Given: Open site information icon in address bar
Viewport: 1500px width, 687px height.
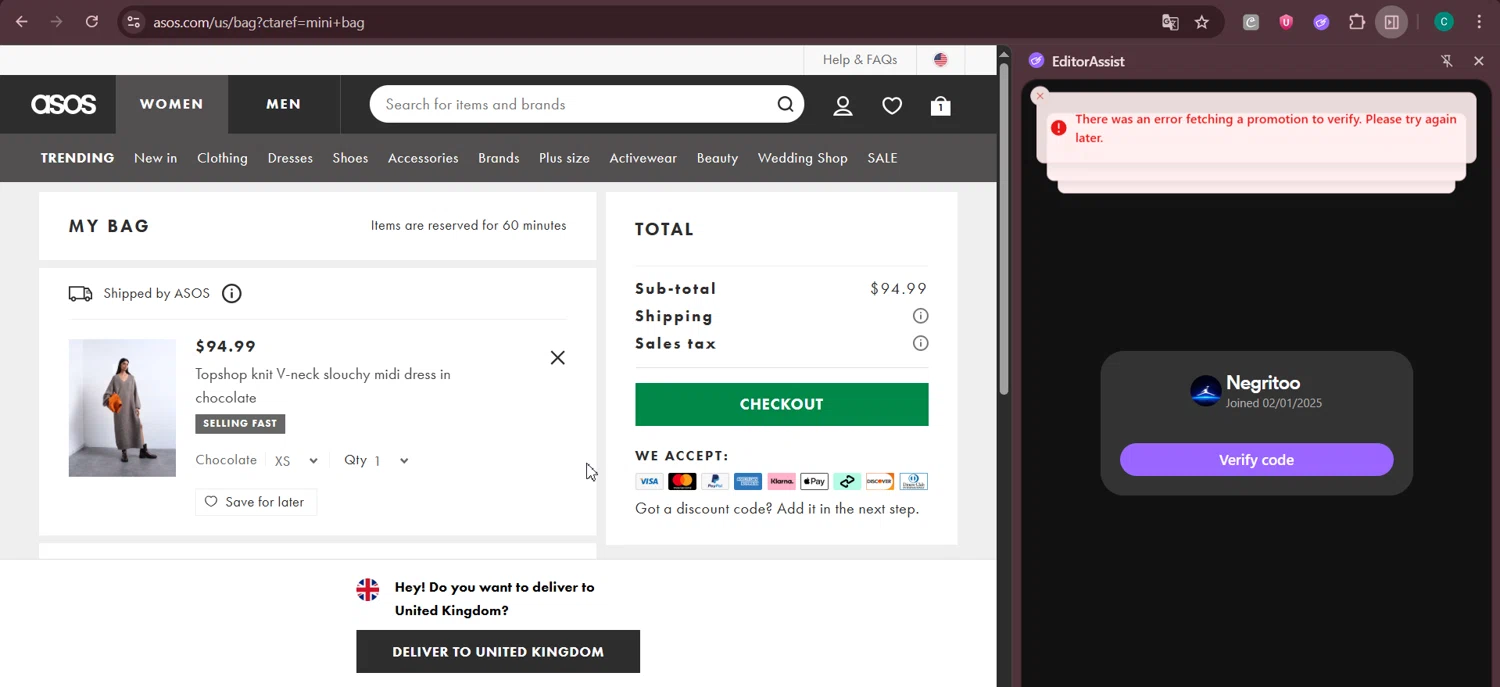Looking at the screenshot, I should (x=133, y=22).
